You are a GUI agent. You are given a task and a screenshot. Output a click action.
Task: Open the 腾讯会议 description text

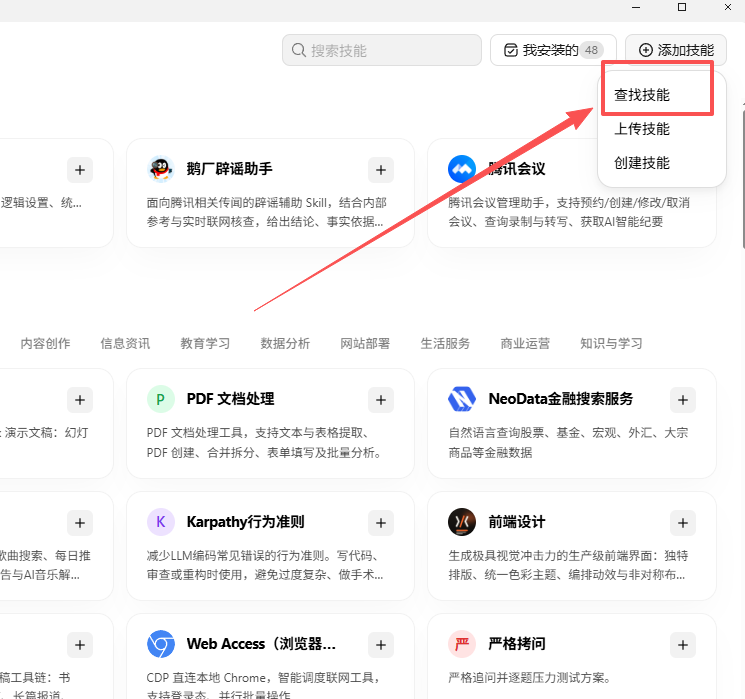click(x=569, y=212)
